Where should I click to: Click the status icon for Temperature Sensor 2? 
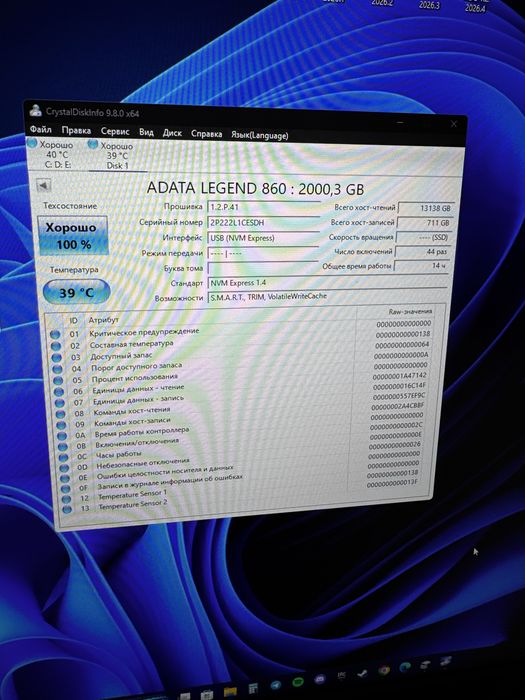point(67,508)
